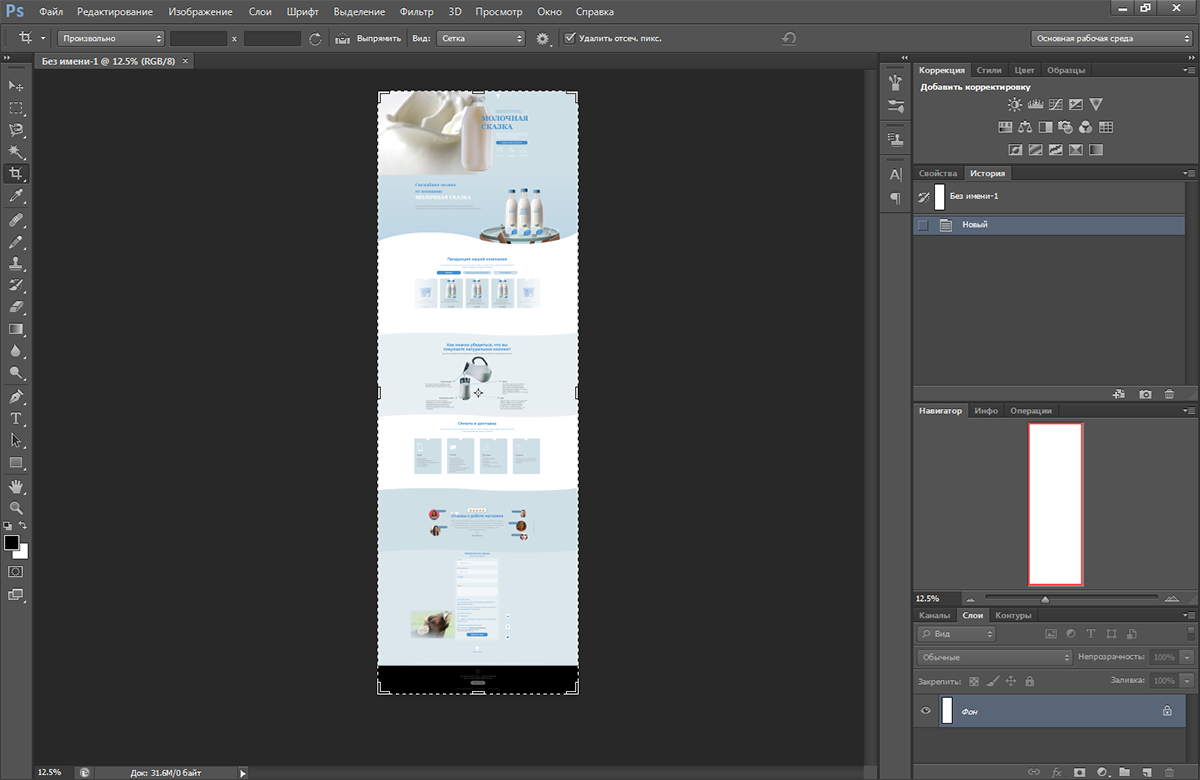Screen dimensions: 1200x780
Task: Open the 'Сетка' overlay view dropdown
Action: tap(482, 39)
